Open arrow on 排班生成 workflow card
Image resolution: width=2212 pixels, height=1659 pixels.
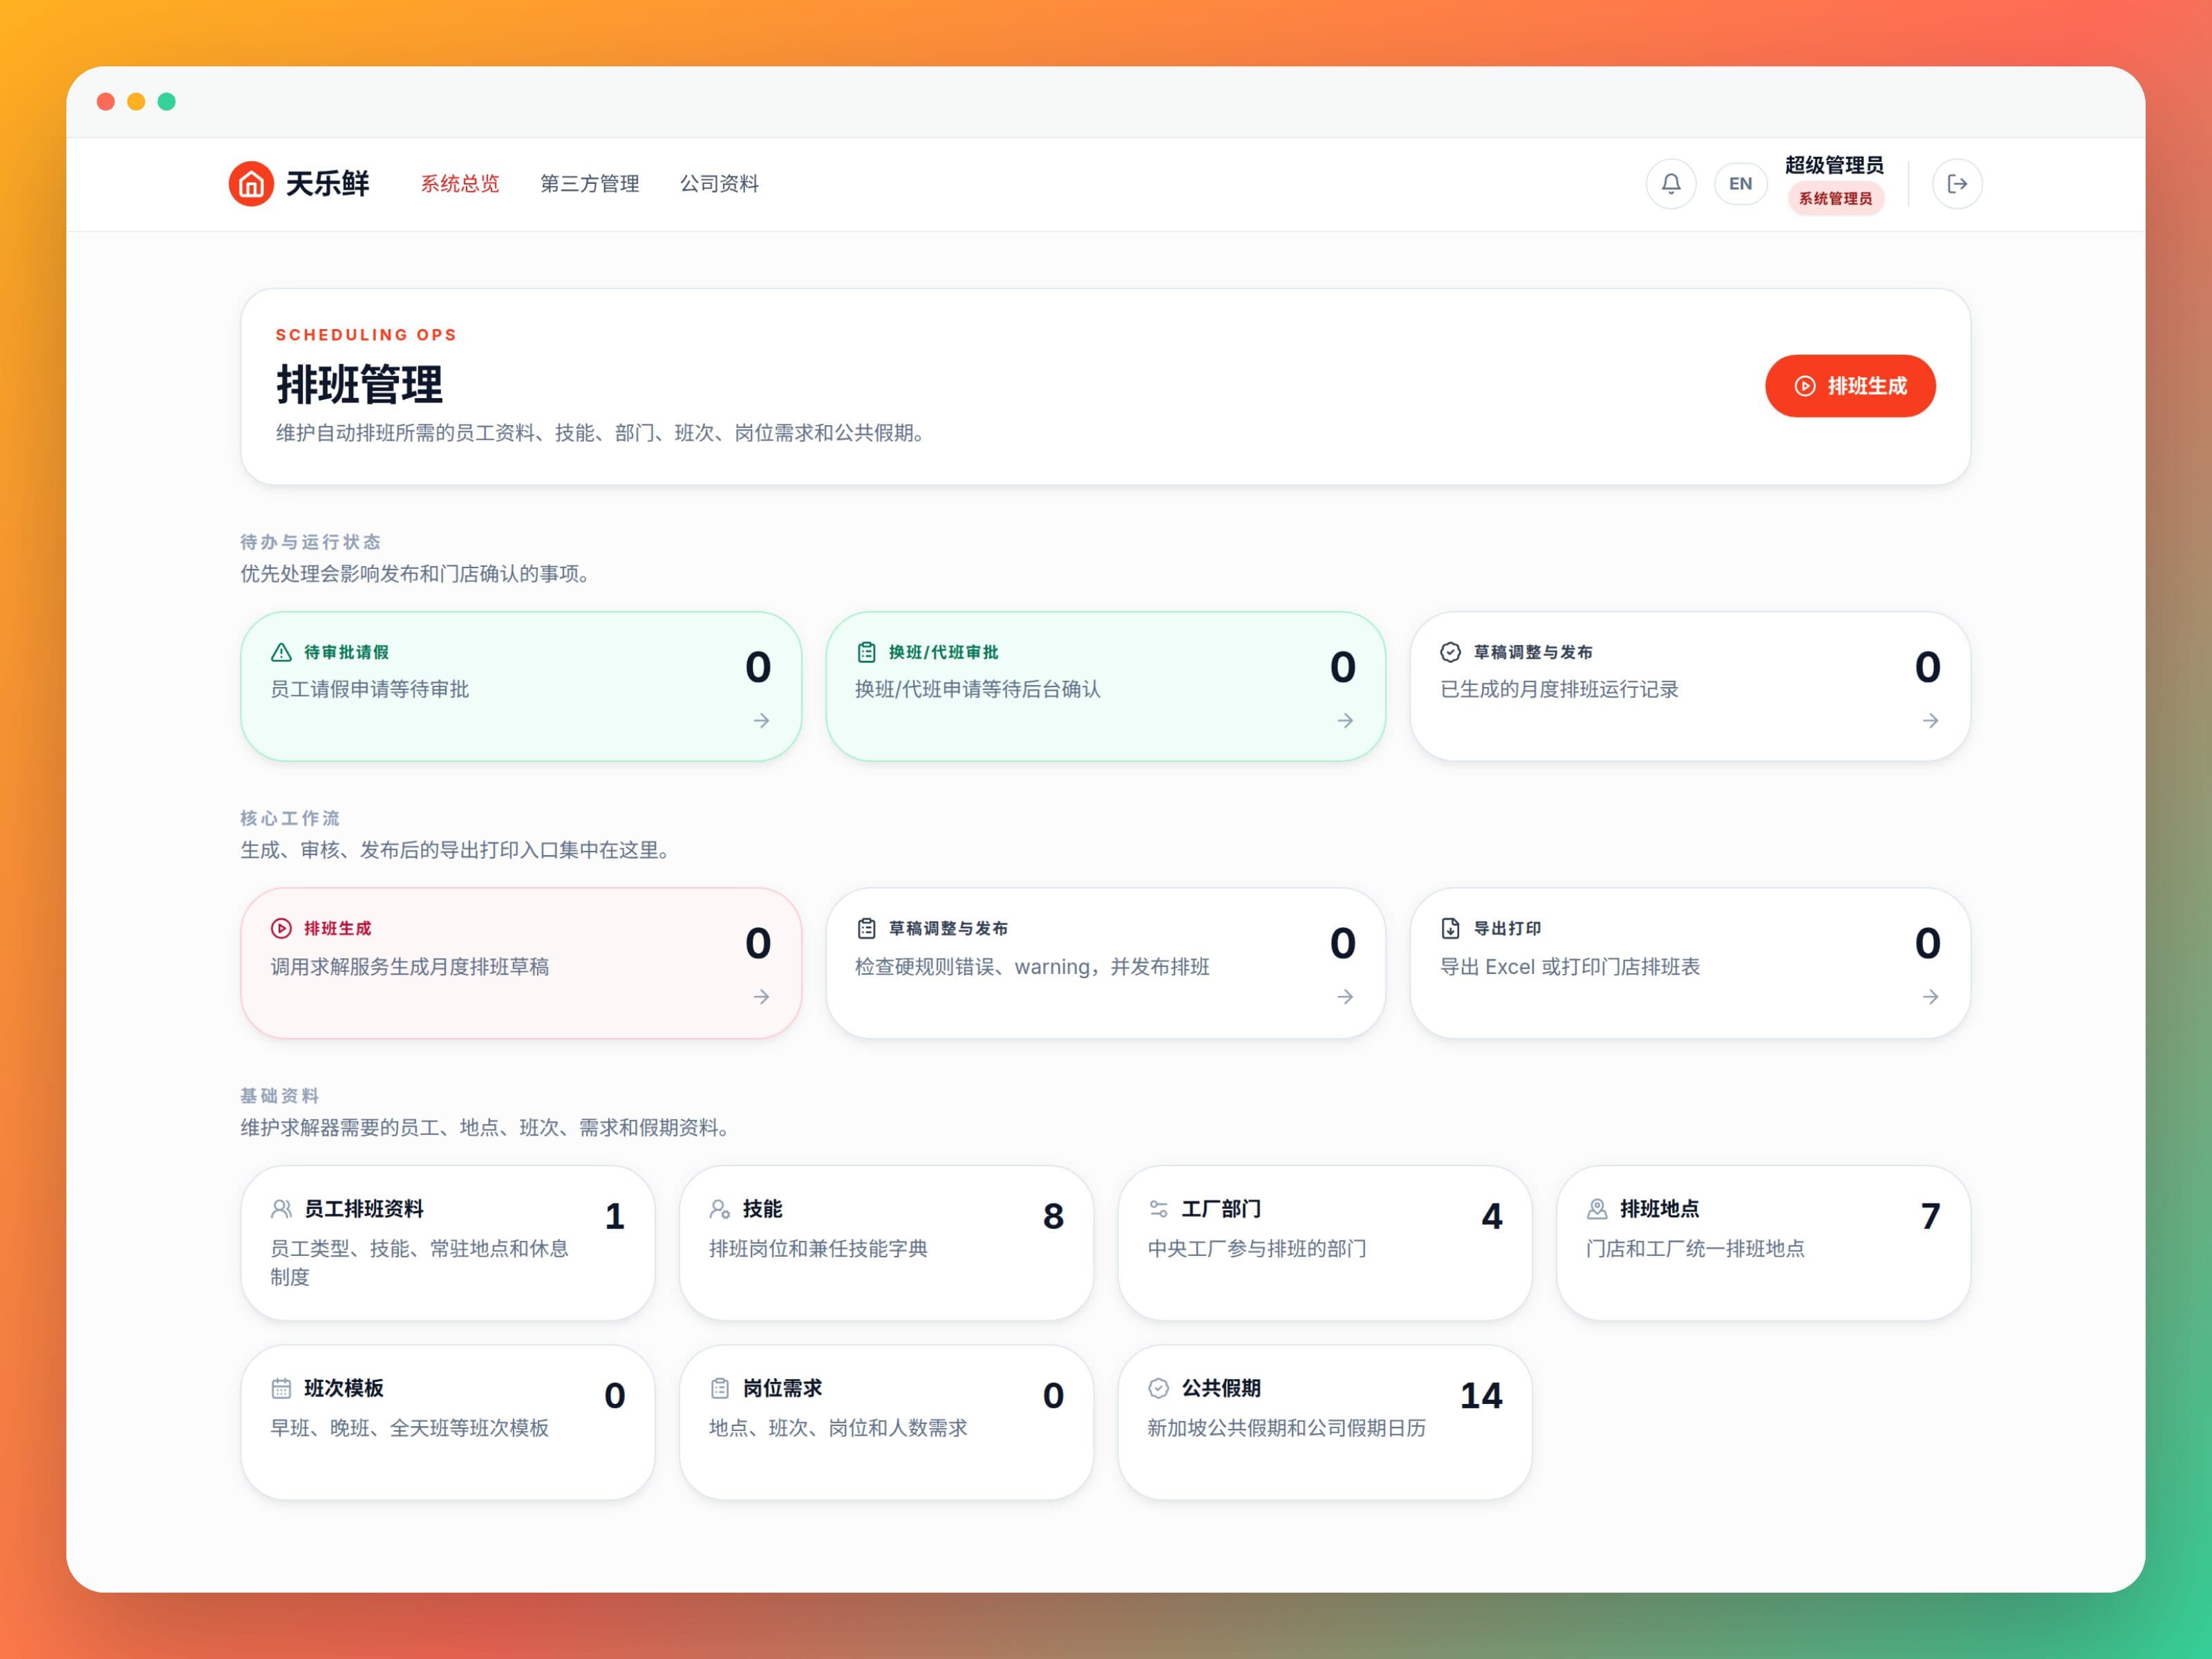coord(761,997)
